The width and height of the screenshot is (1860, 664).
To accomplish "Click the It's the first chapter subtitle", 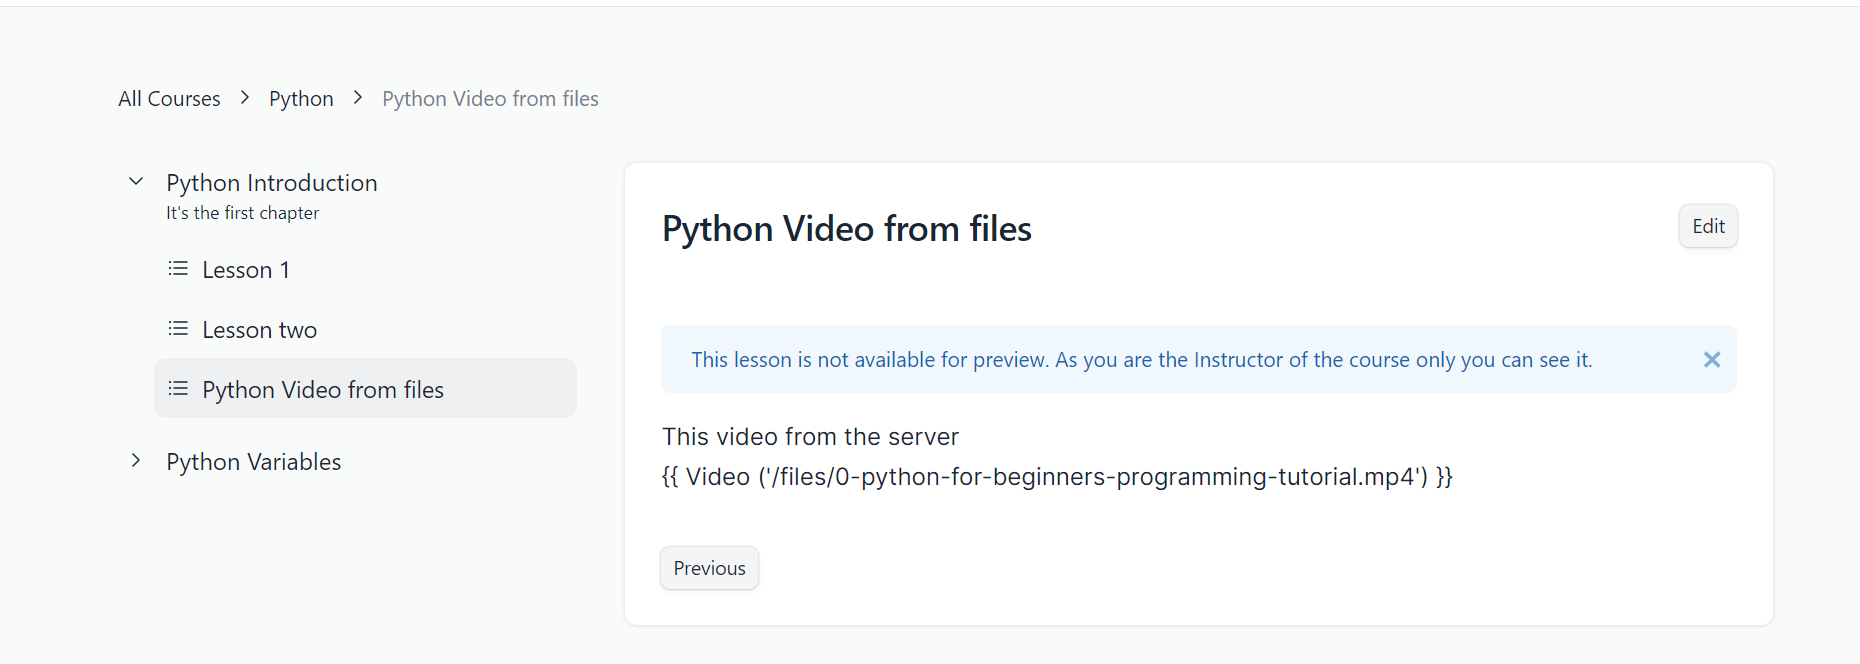I will [x=242, y=212].
